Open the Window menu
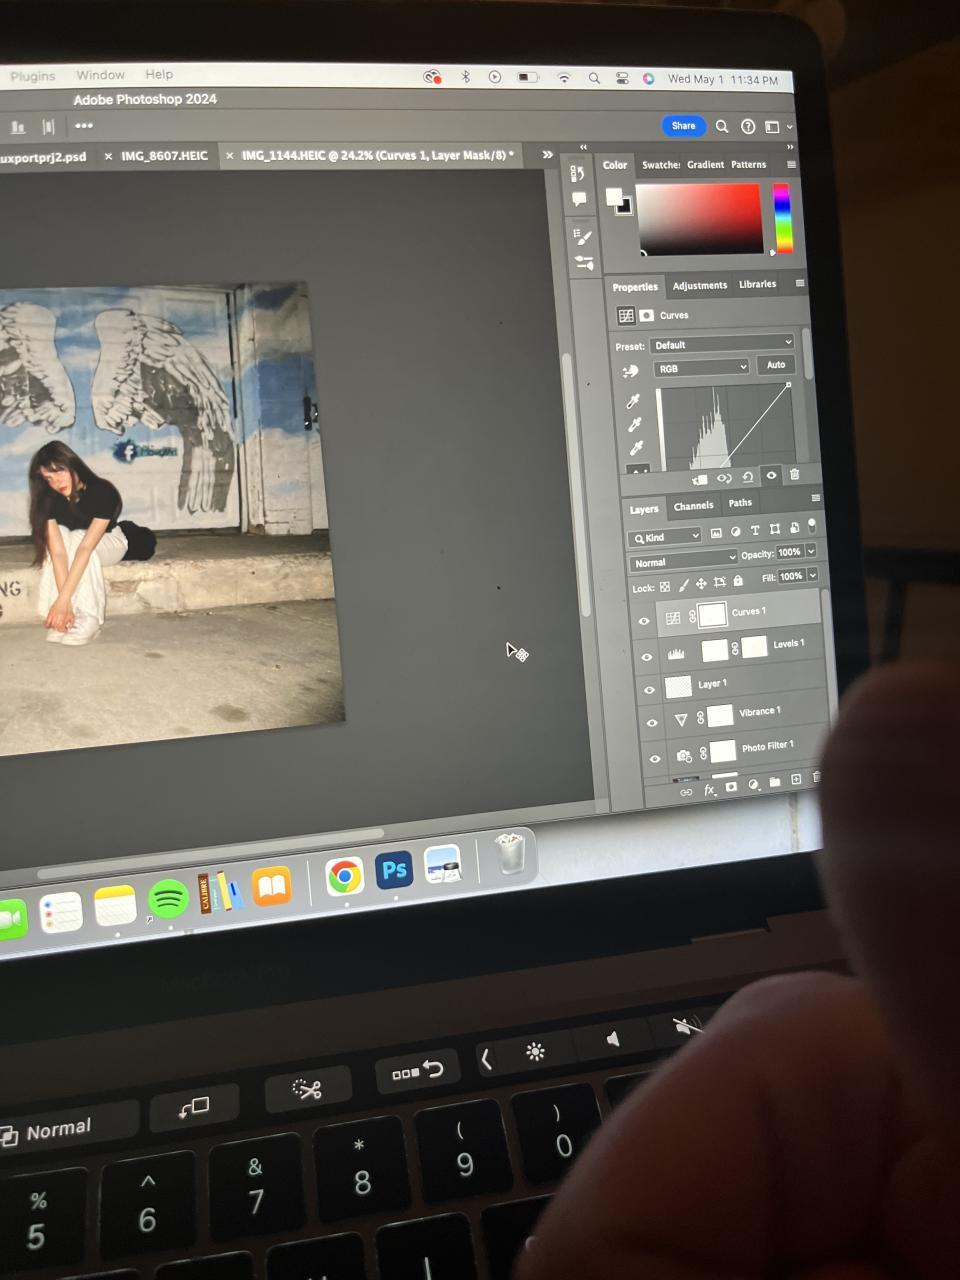 100,75
